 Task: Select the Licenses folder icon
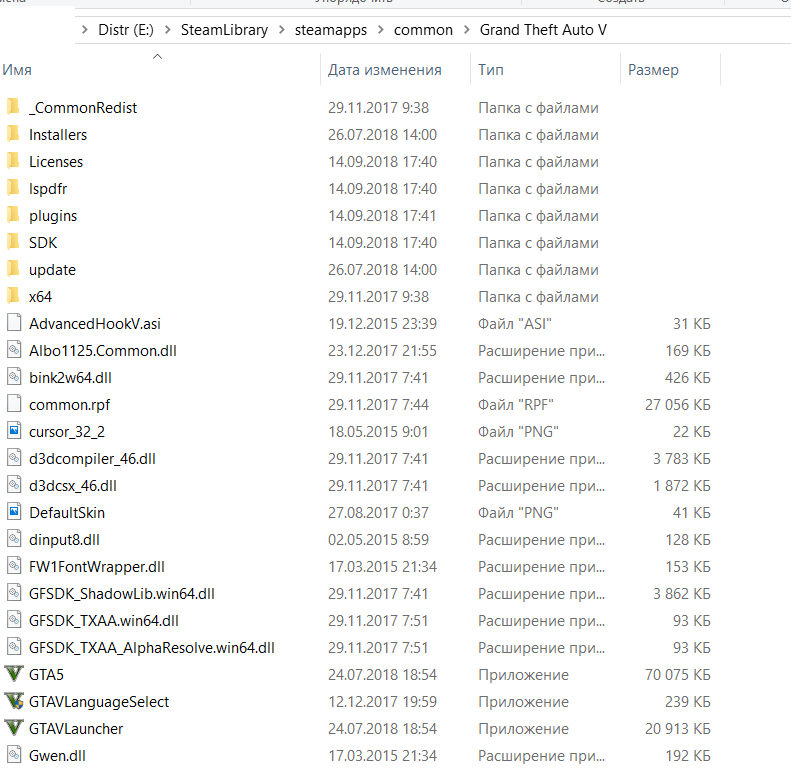click(x=14, y=161)
